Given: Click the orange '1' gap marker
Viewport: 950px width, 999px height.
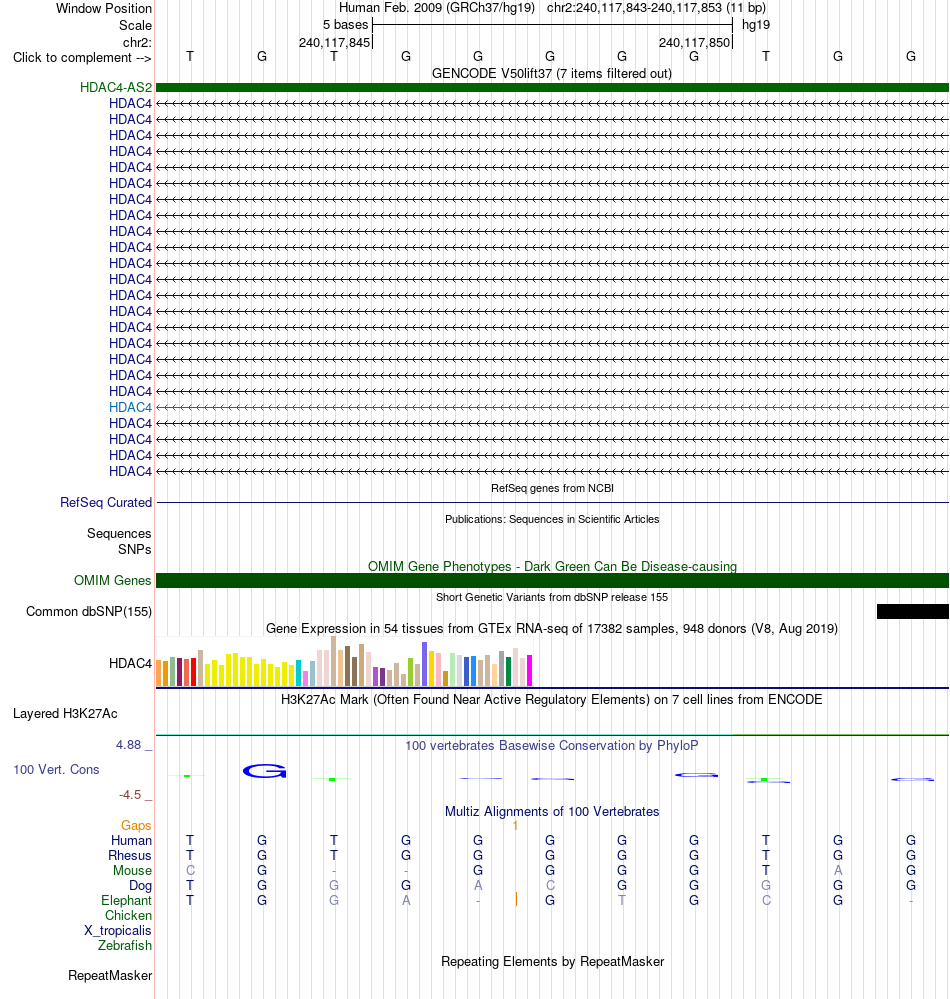Looking at the screenshot, I should coord(515,826).
